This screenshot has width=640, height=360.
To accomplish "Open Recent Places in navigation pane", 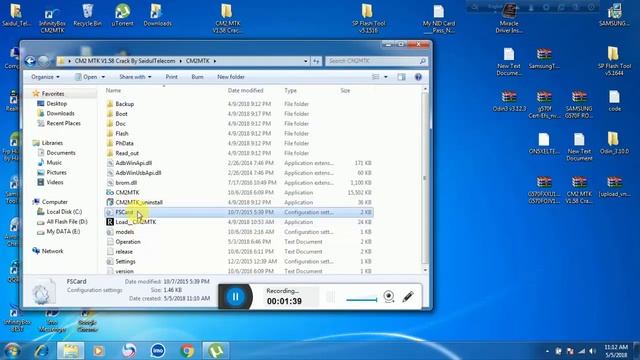I will click(63, 123).
